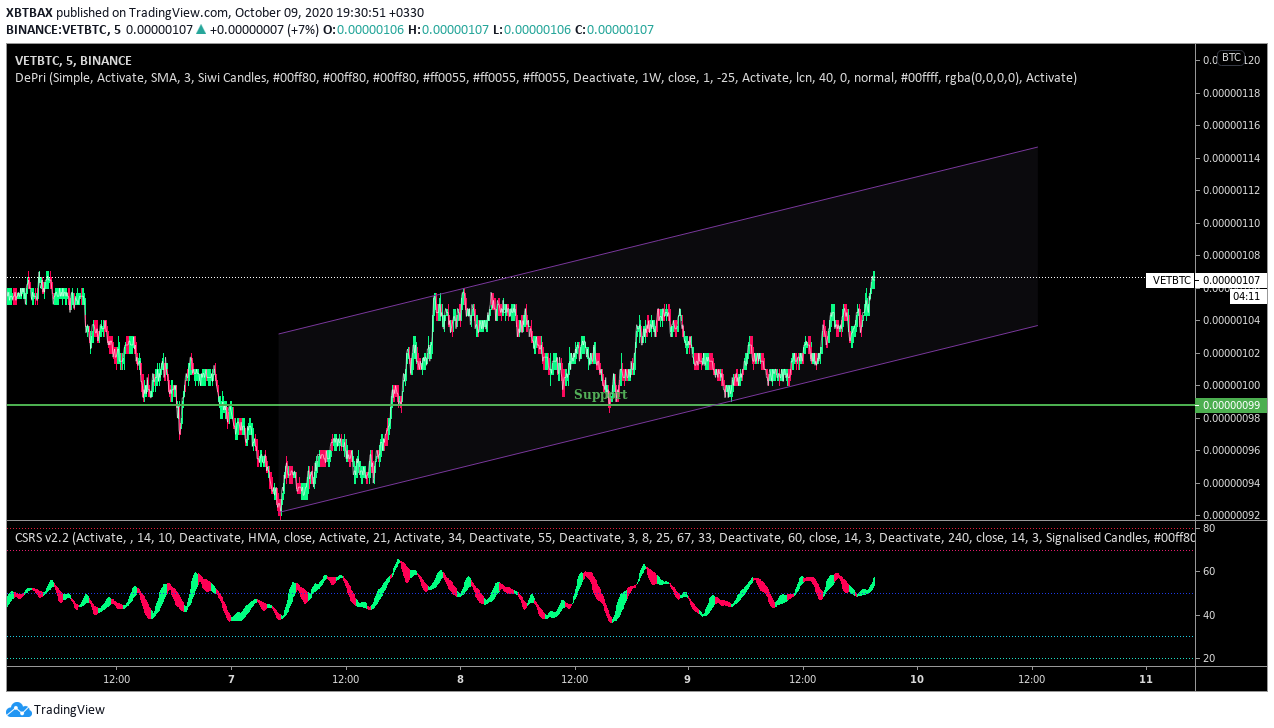Click the 0.00000104 price axis label
1274x728 pixels.
click(1232, 321)
